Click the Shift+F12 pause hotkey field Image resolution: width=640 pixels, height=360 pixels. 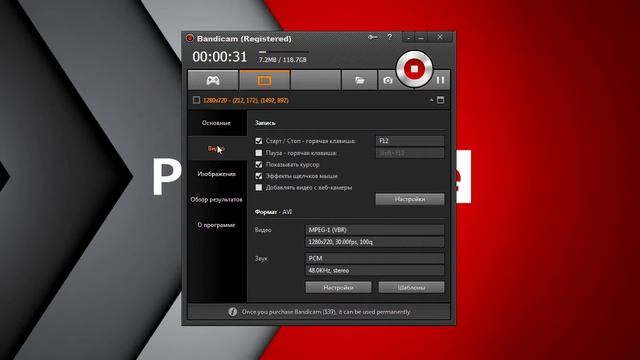pyautogui.click(x=410, y=153)
